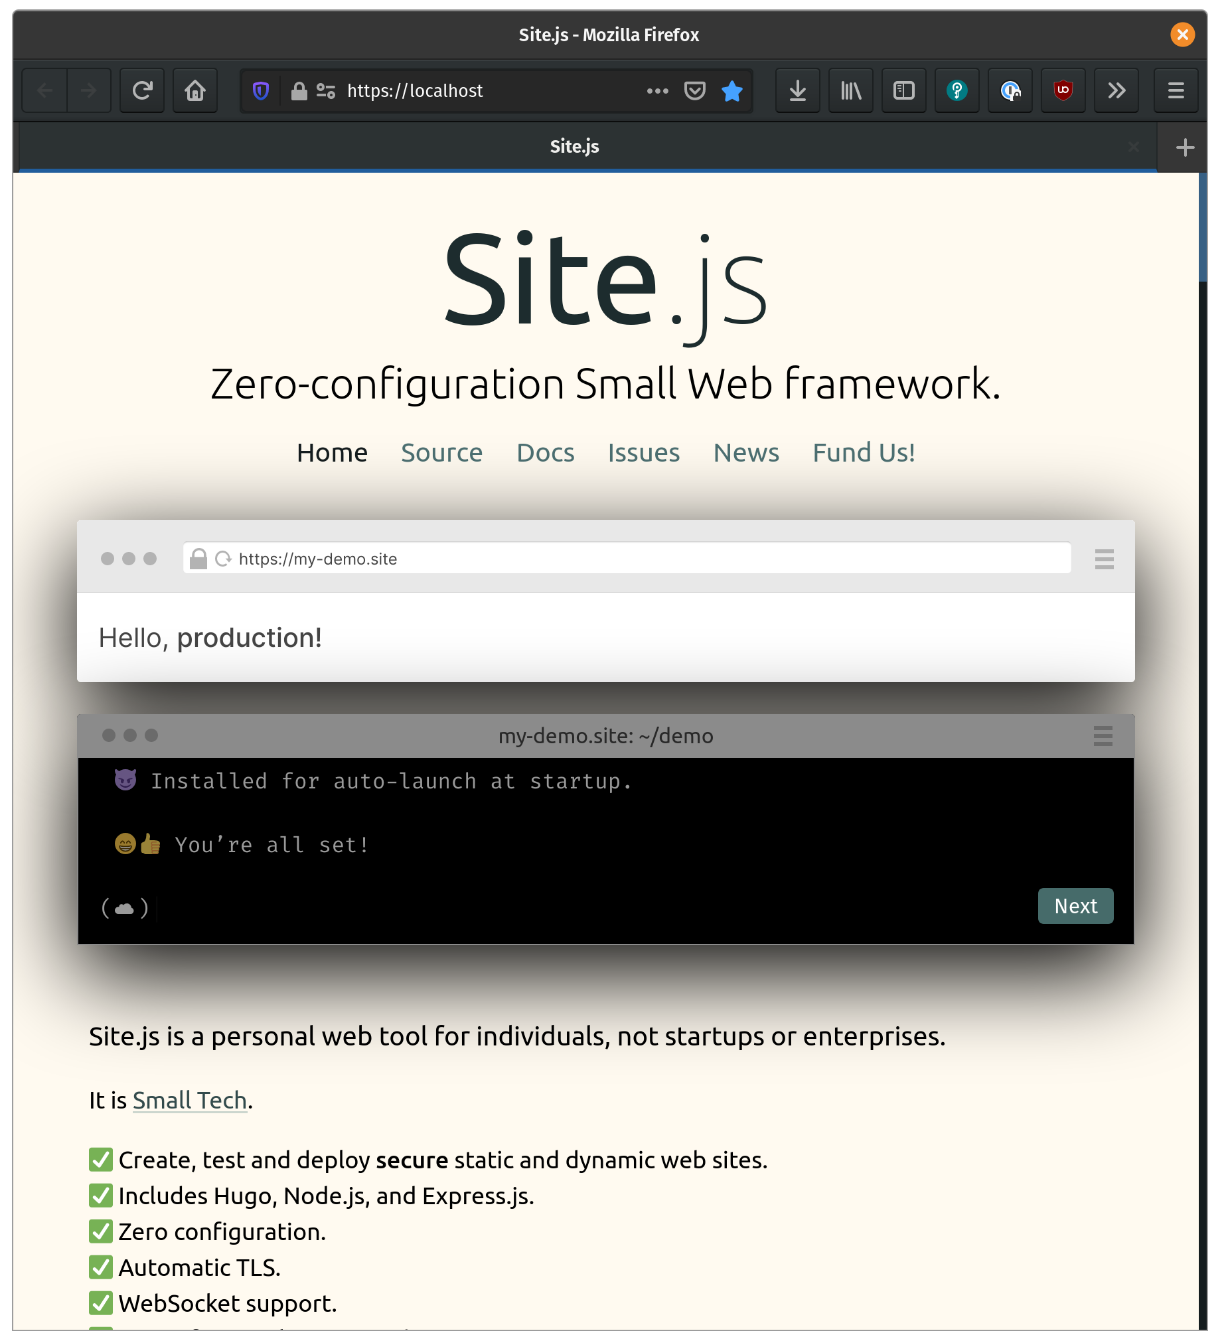
Task: Click the teal question-mark extension icon
Action: [x=957, y=91]
